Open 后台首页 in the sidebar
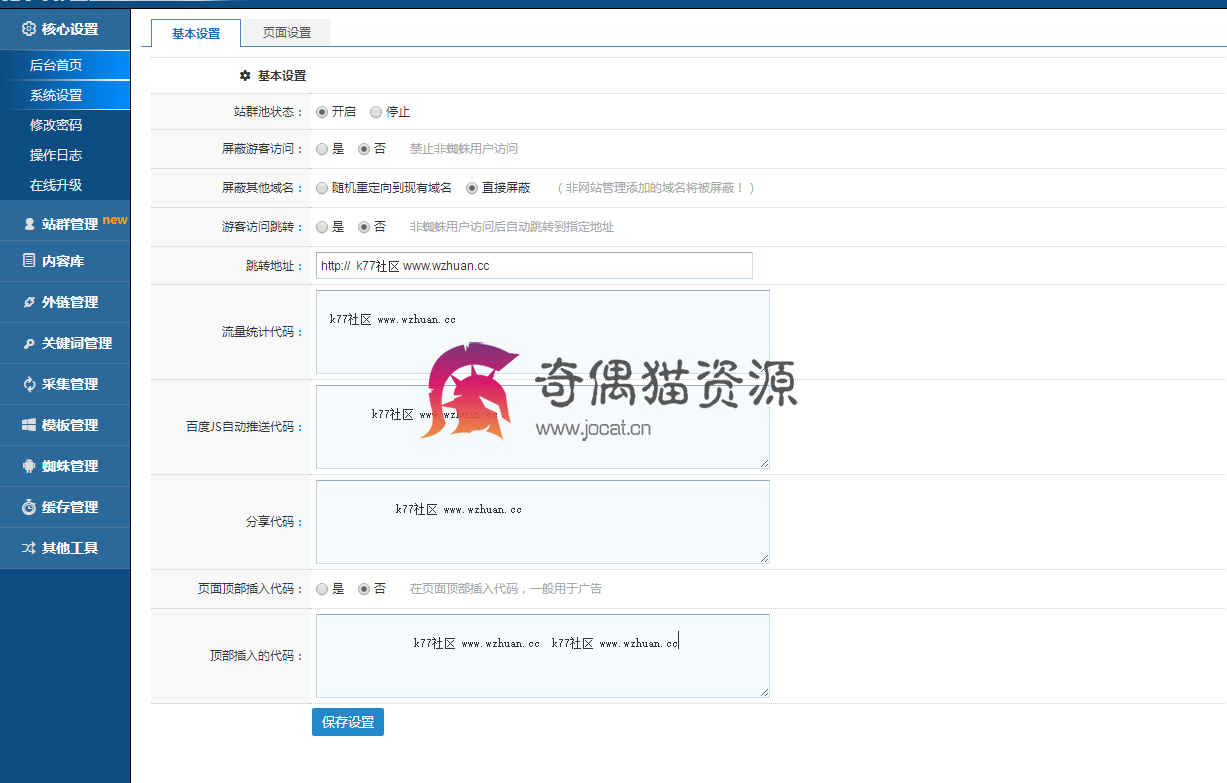Screen dimensions: 1227x783 tap(65, 65)
